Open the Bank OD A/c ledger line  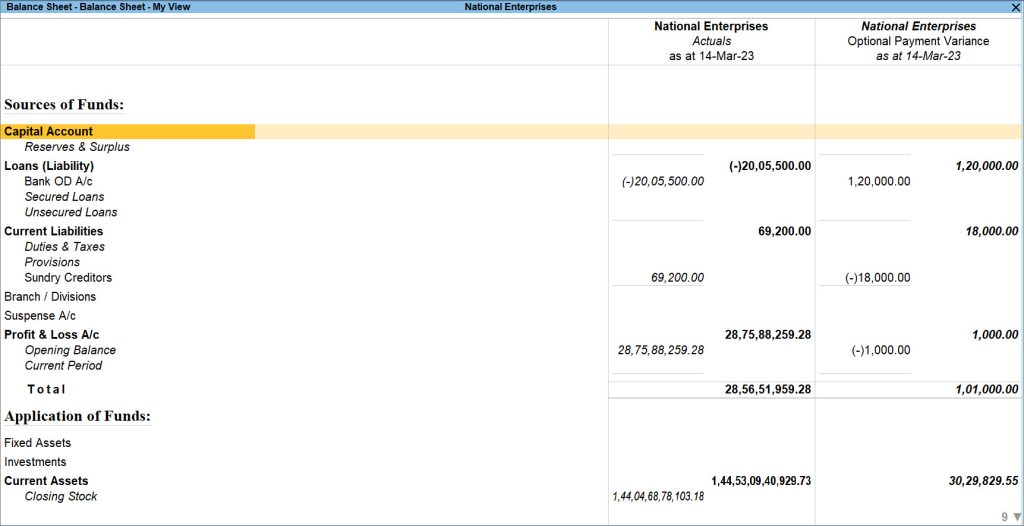tap(58, 181)
